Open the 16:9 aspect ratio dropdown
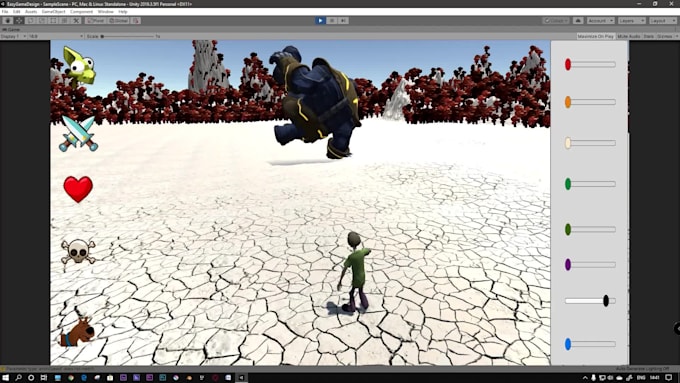Screen dimensions: 680x383 [56, 36]
